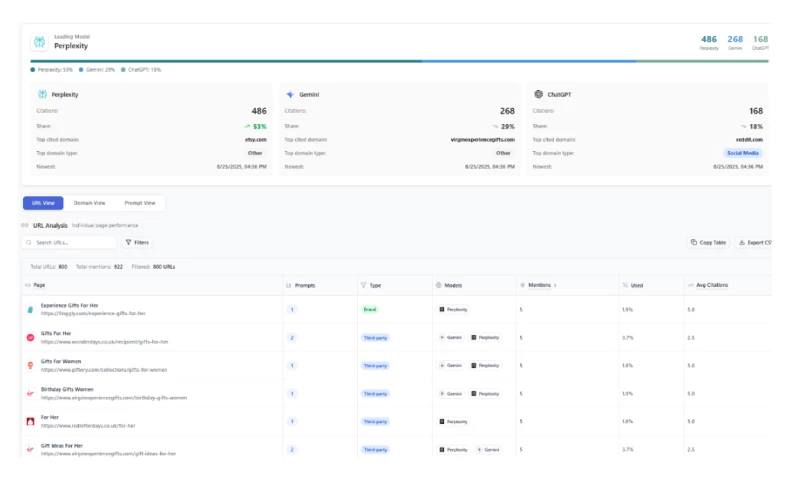This screenshot has height=480, width=800.
Task: Click the Prompts column header icon
Action: point(289,286)
